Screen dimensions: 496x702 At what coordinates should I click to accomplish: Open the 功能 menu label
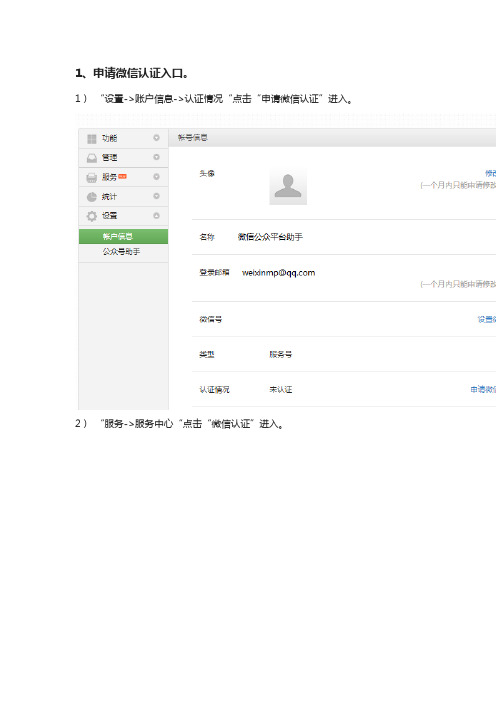coord(109,138)
